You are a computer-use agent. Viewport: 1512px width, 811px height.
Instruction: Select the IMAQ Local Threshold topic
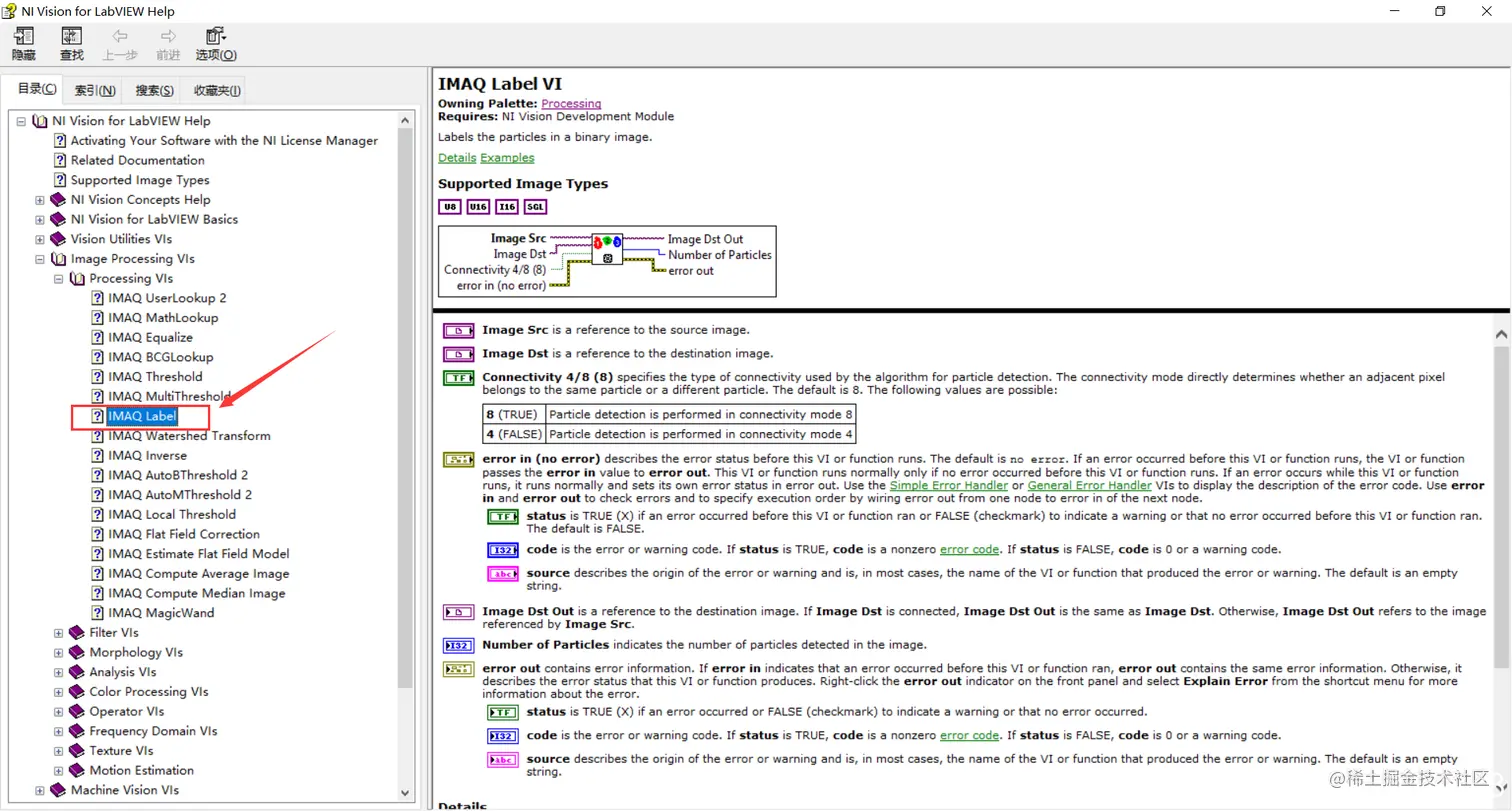172,515
